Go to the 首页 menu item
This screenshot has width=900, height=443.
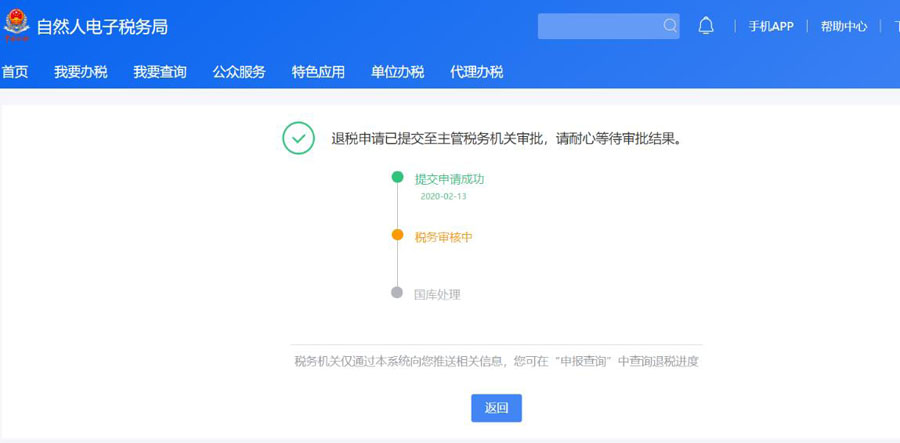pyautogui.click(x=15, y=72)
